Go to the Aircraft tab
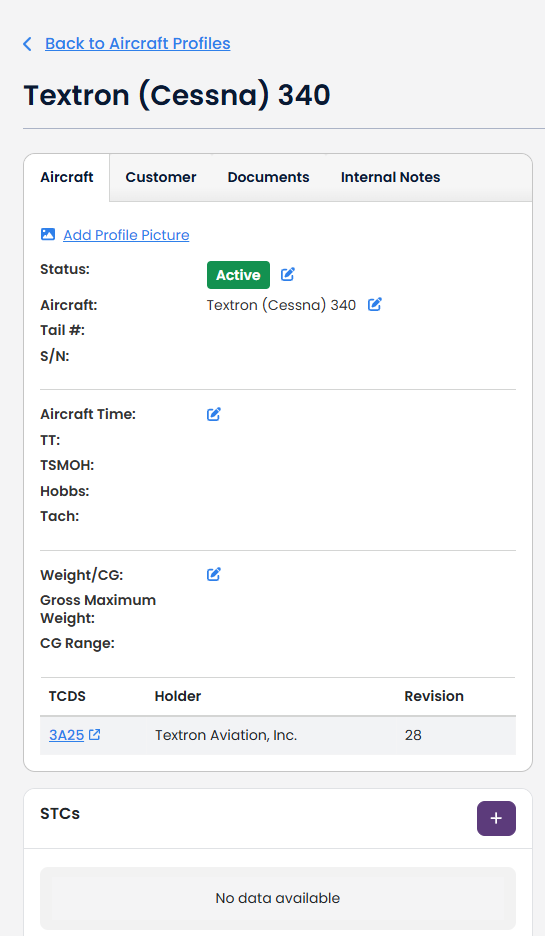This screenshot has height=936, width=545. pos(67,177)
